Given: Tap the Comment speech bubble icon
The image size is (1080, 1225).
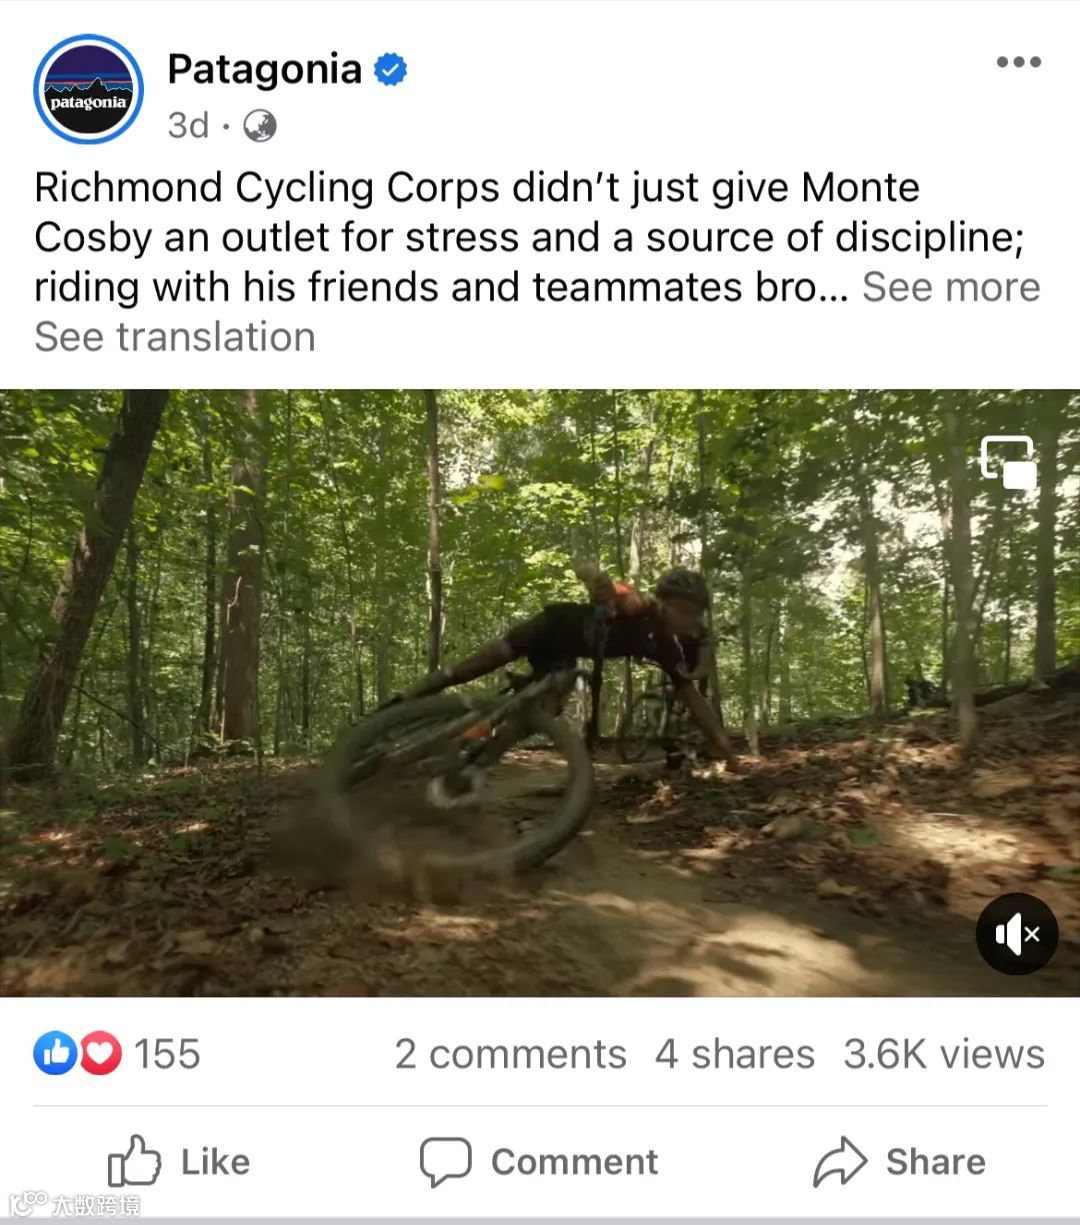Looking at the screenshot, I should 445,1162.
